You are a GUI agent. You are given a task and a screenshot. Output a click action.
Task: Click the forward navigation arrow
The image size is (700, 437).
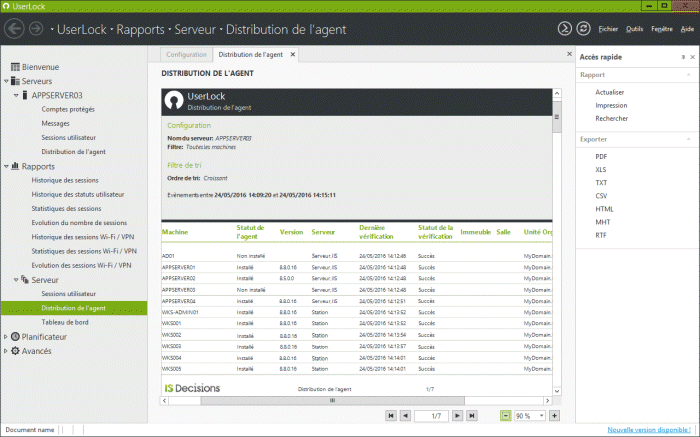(36, 29)
